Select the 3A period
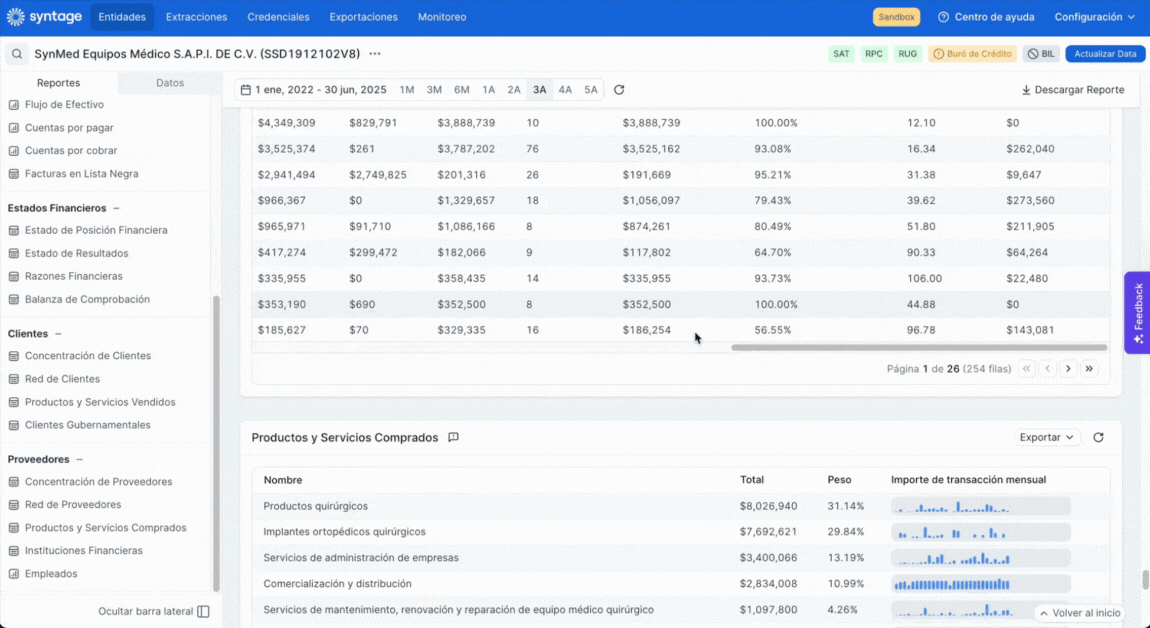 540,90
